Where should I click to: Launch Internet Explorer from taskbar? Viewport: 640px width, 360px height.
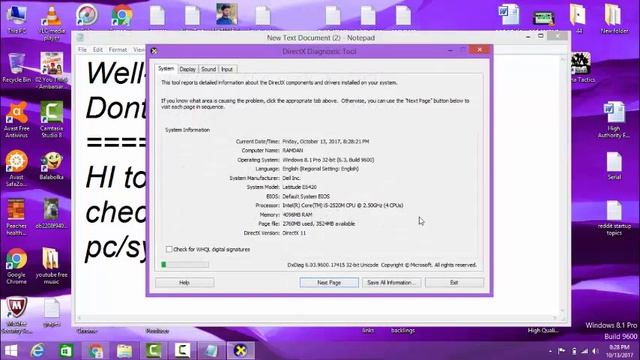tap(38, 351)
